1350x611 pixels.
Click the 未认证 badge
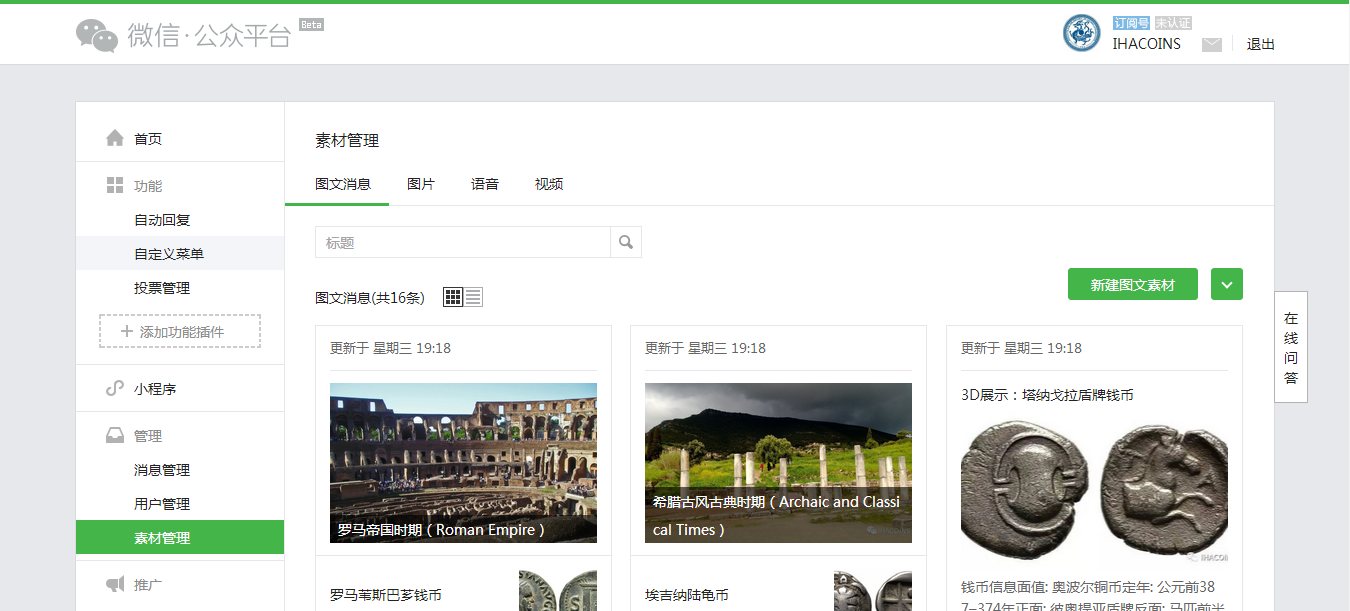tap(1173, 23)
